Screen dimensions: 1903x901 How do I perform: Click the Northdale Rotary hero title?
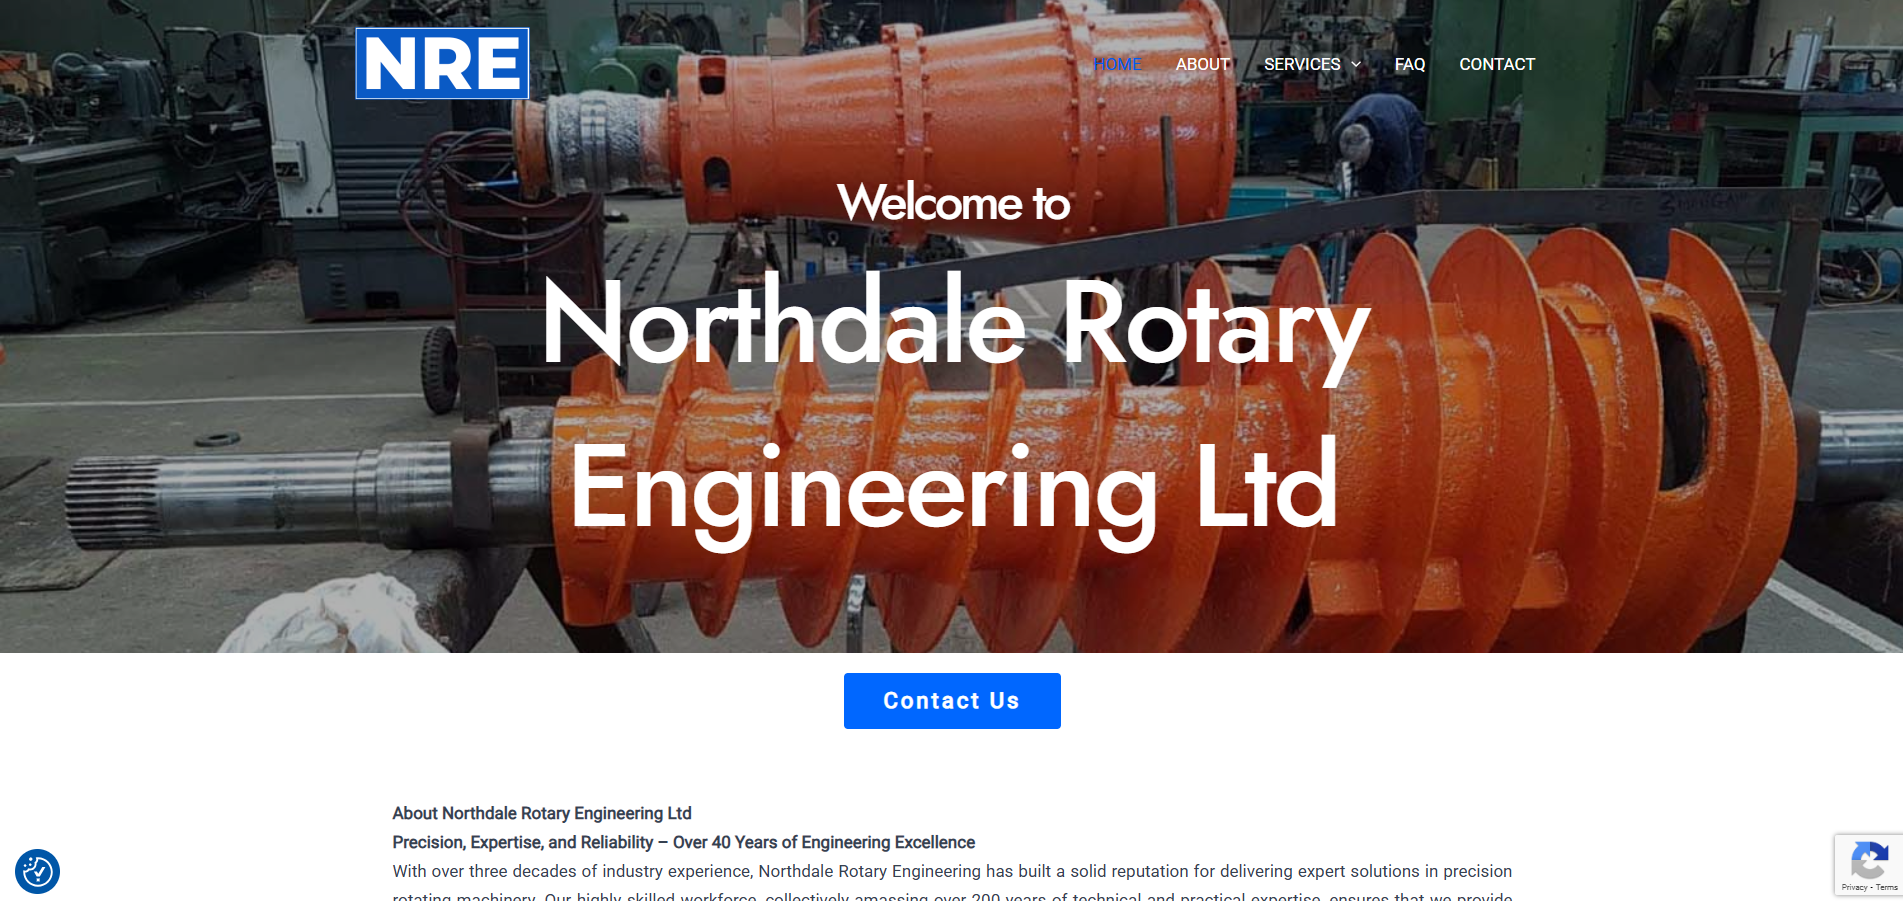(955, 325)
